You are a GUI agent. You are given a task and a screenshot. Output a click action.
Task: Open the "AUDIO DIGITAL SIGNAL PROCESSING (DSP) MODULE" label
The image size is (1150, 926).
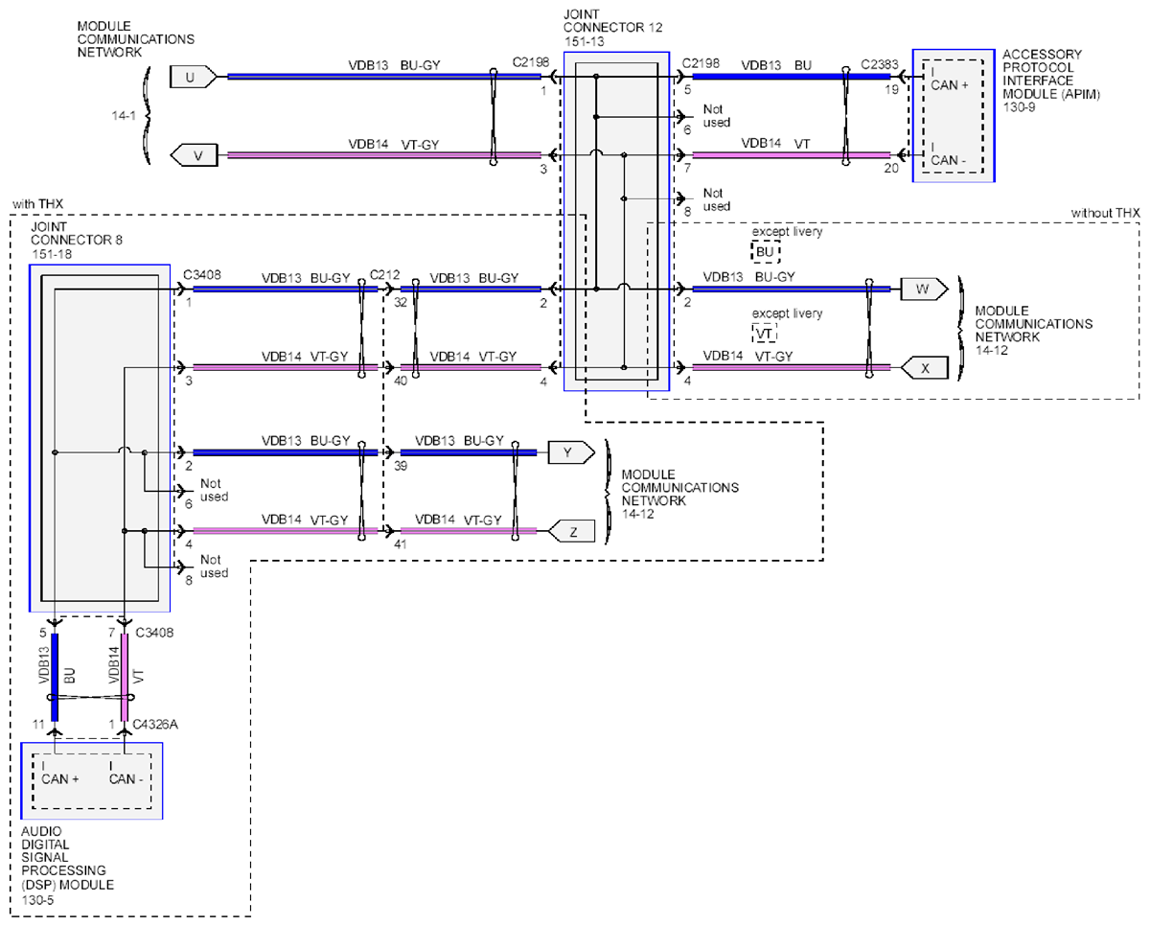tap(67, 858)
